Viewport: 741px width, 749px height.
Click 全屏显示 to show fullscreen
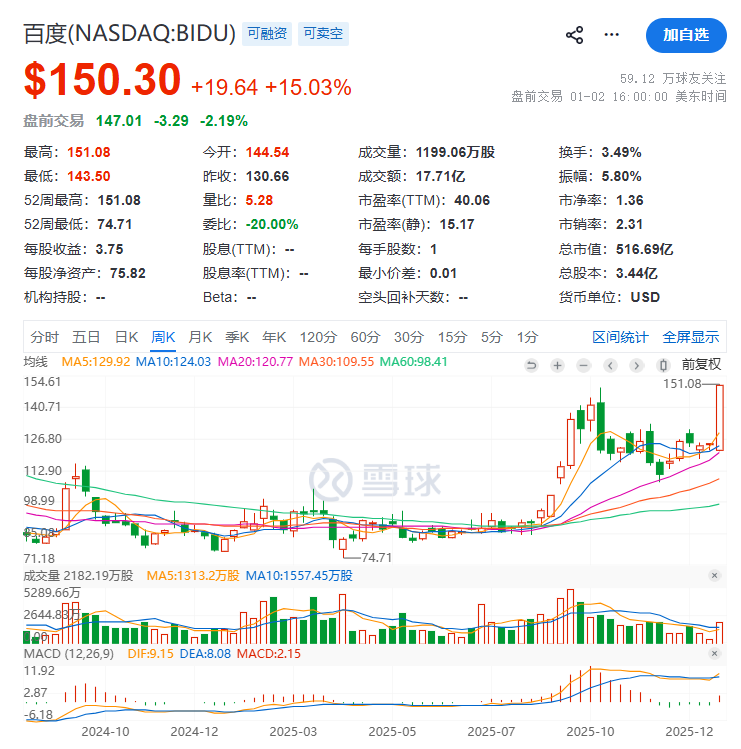[690, 337]
